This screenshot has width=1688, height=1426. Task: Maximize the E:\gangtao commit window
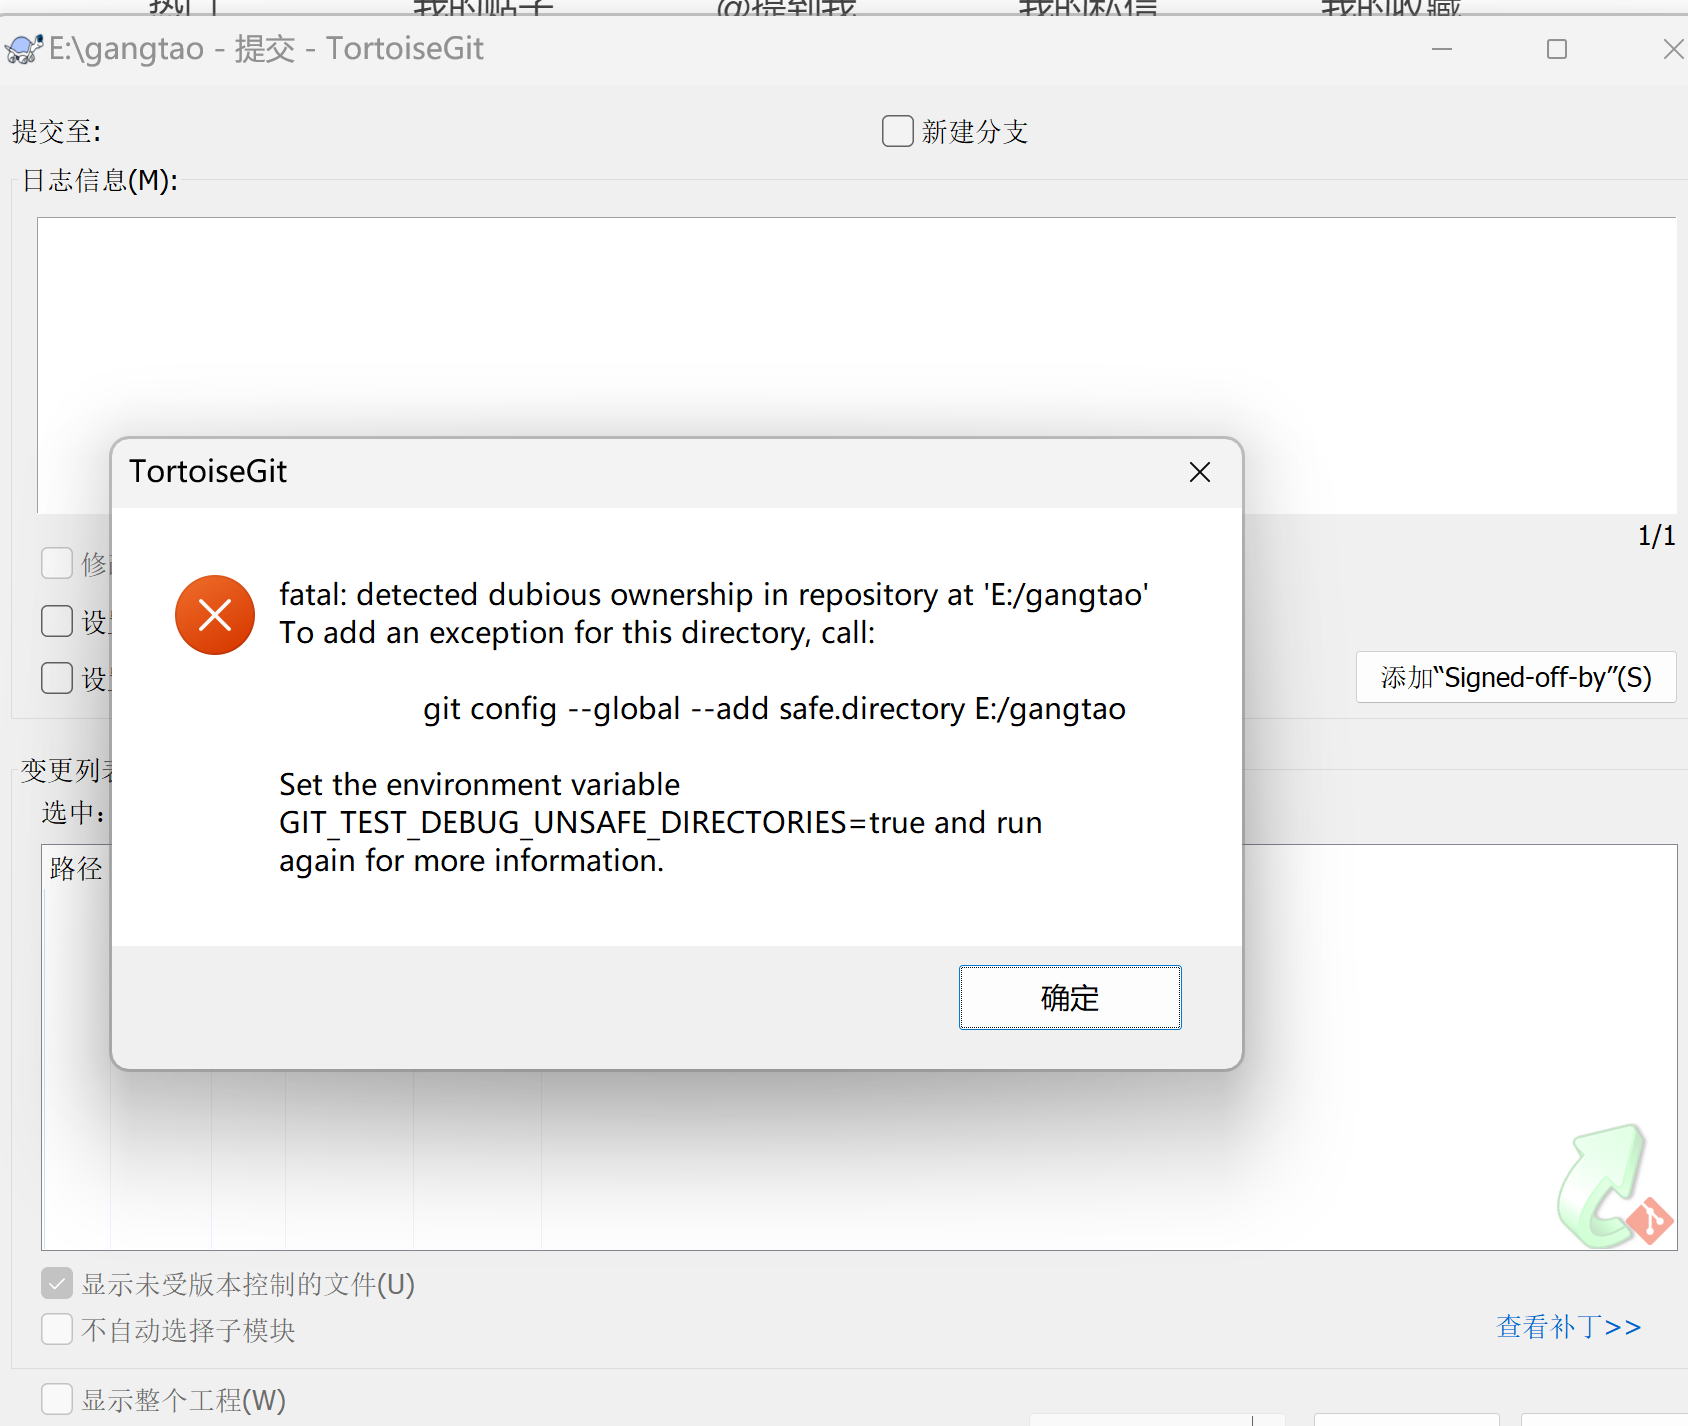point(1557,49)
